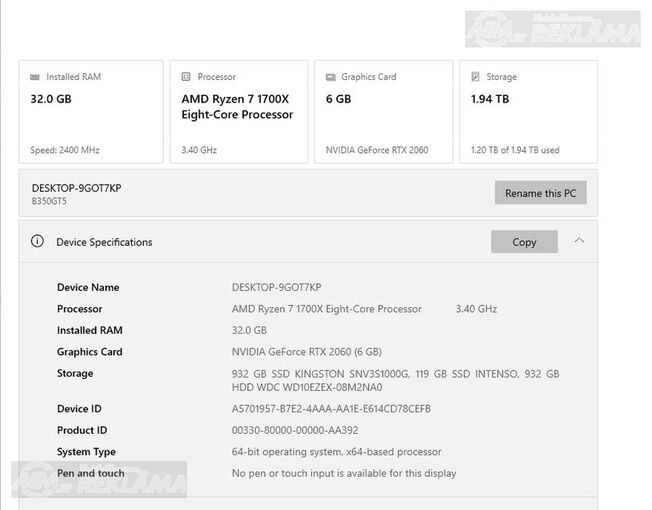The width and height of the screenshot is (652, 510).
Task: Click the Rename this PC button
Action: (x=541, y=192)
